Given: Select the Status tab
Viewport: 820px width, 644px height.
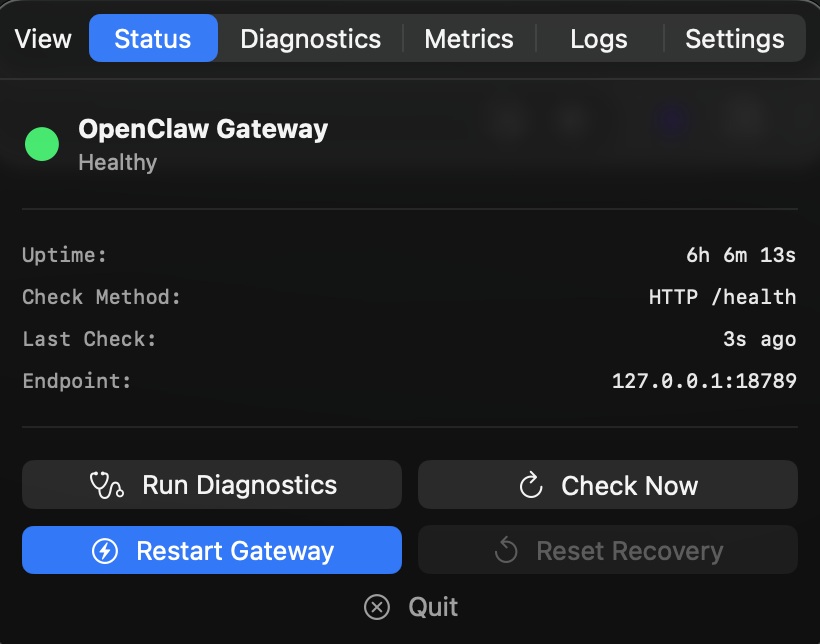Looking at the screenshot, I should [x=153, y=38].
